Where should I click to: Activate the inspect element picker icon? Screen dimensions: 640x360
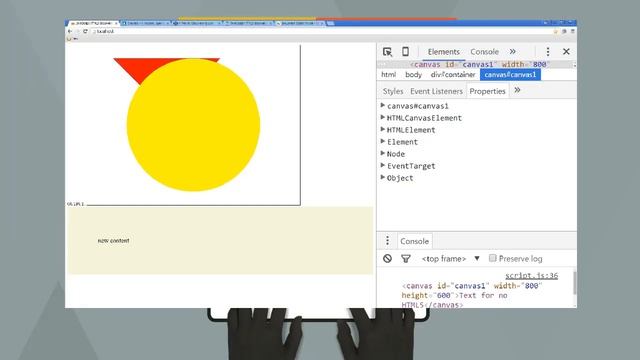pyautogui.click(x=387, y=52)
